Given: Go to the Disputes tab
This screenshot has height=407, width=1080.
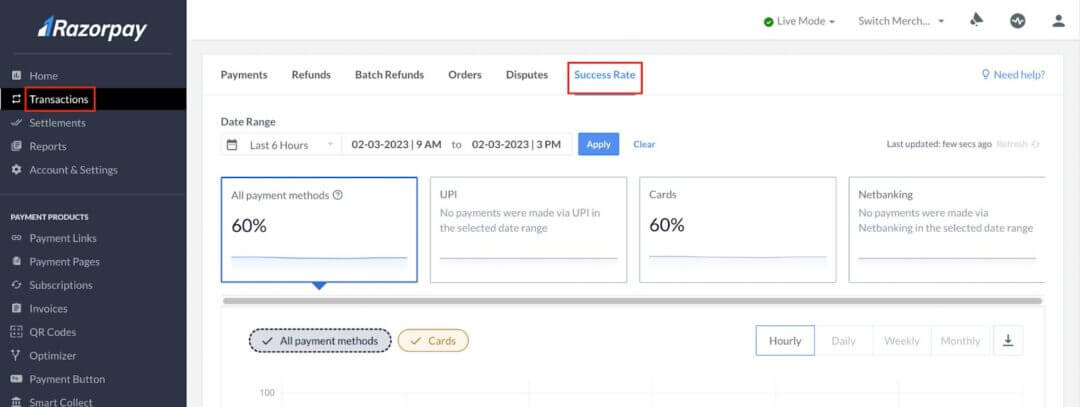Looking at the screenshot, I should [527, 75].
